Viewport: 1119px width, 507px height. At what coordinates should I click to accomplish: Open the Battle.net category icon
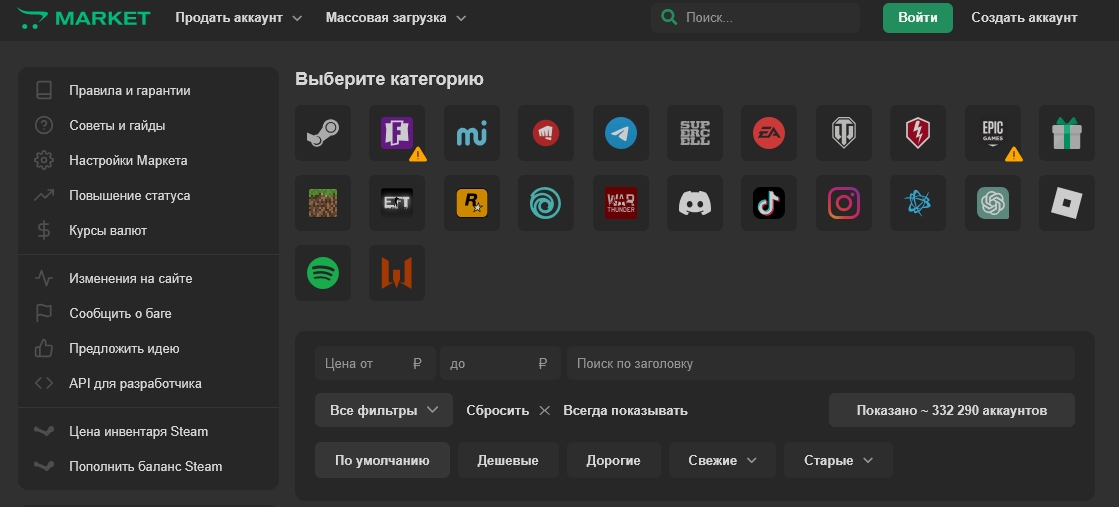point(918,203)
